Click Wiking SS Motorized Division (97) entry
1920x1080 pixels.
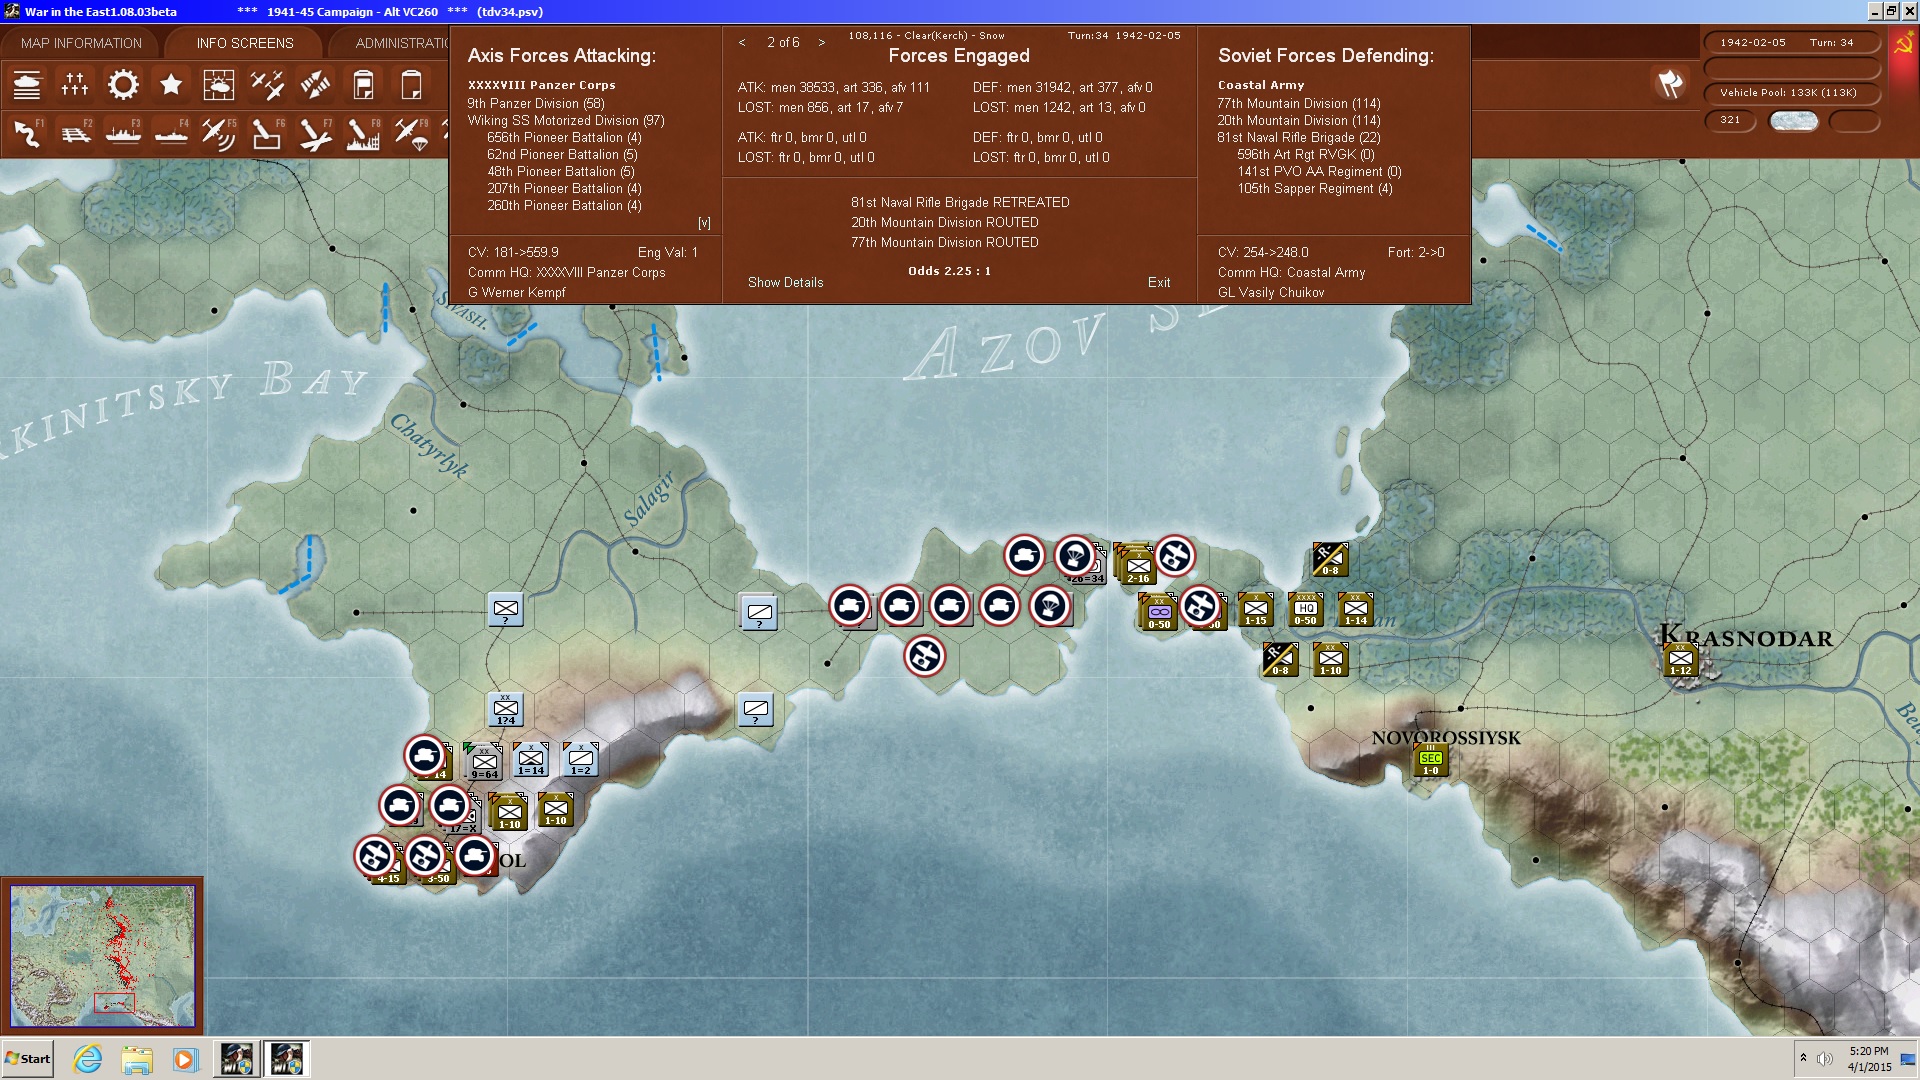pyautogui.click(x=566, y=120)
